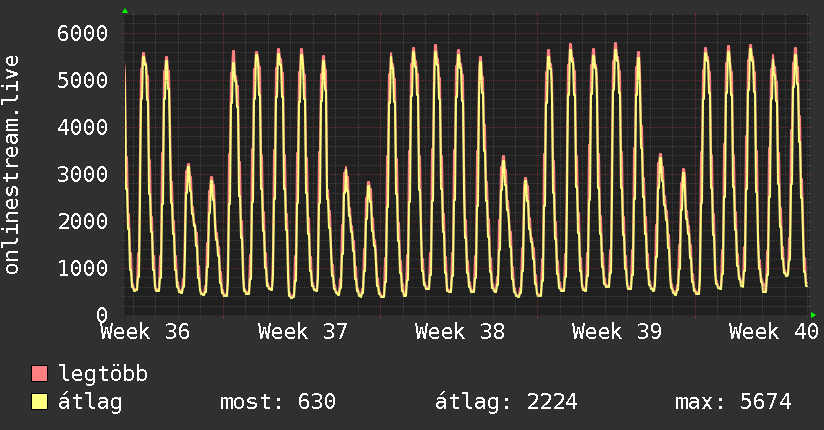This screenshot has width=824, height=430.
Task: Click the green arrow atop the y-axis
Action: [x=125, y=11]
